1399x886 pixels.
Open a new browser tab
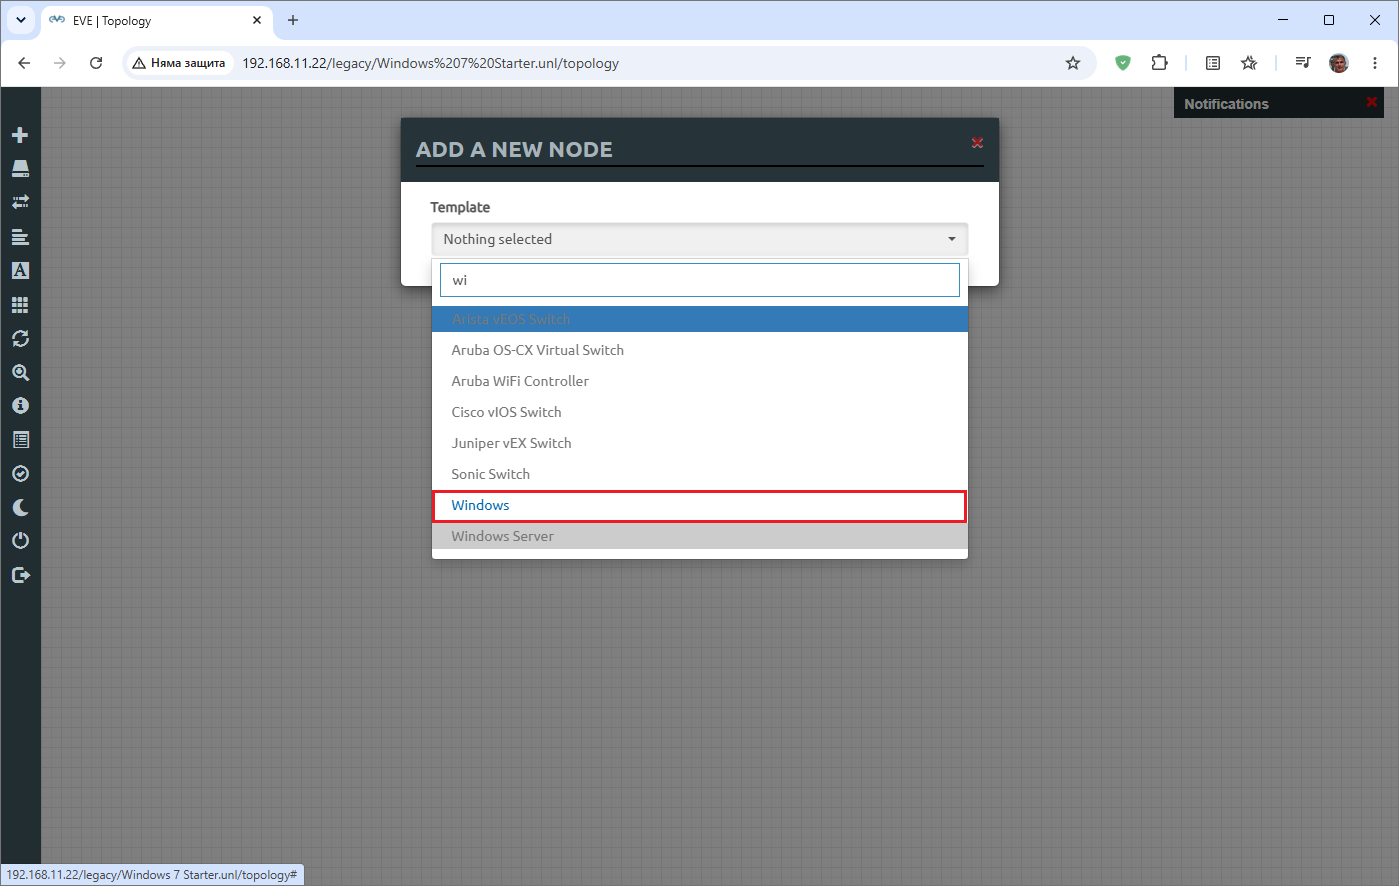coord(293,20)
